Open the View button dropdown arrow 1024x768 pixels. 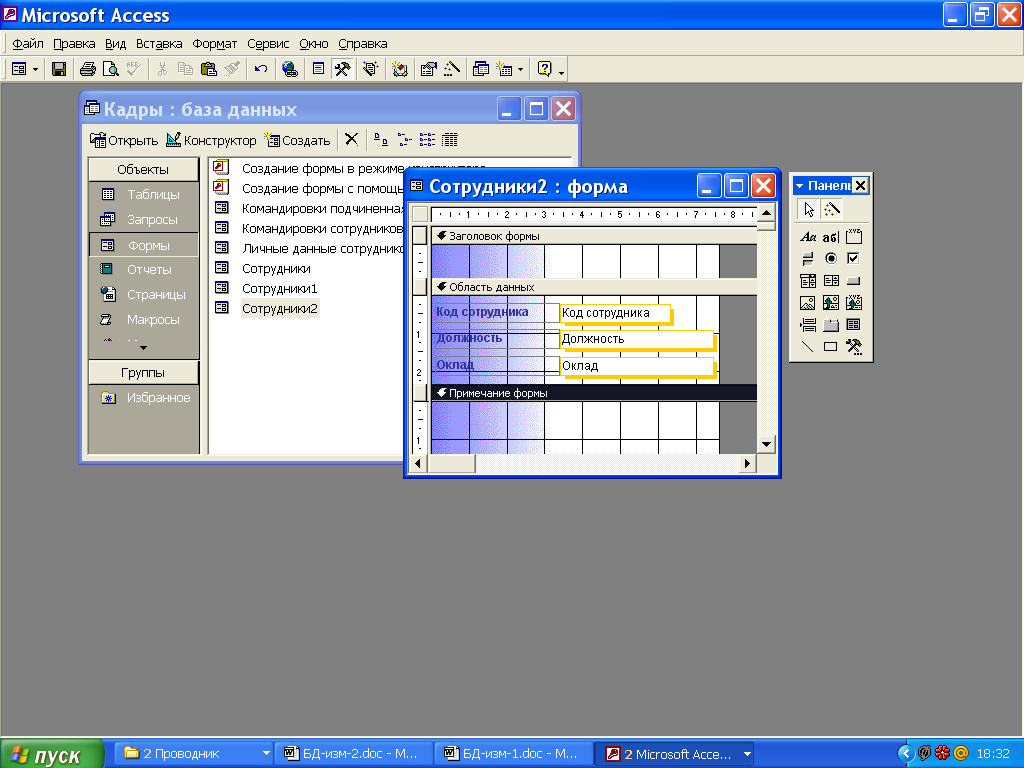pyautogui.click(x=35, y=69)
